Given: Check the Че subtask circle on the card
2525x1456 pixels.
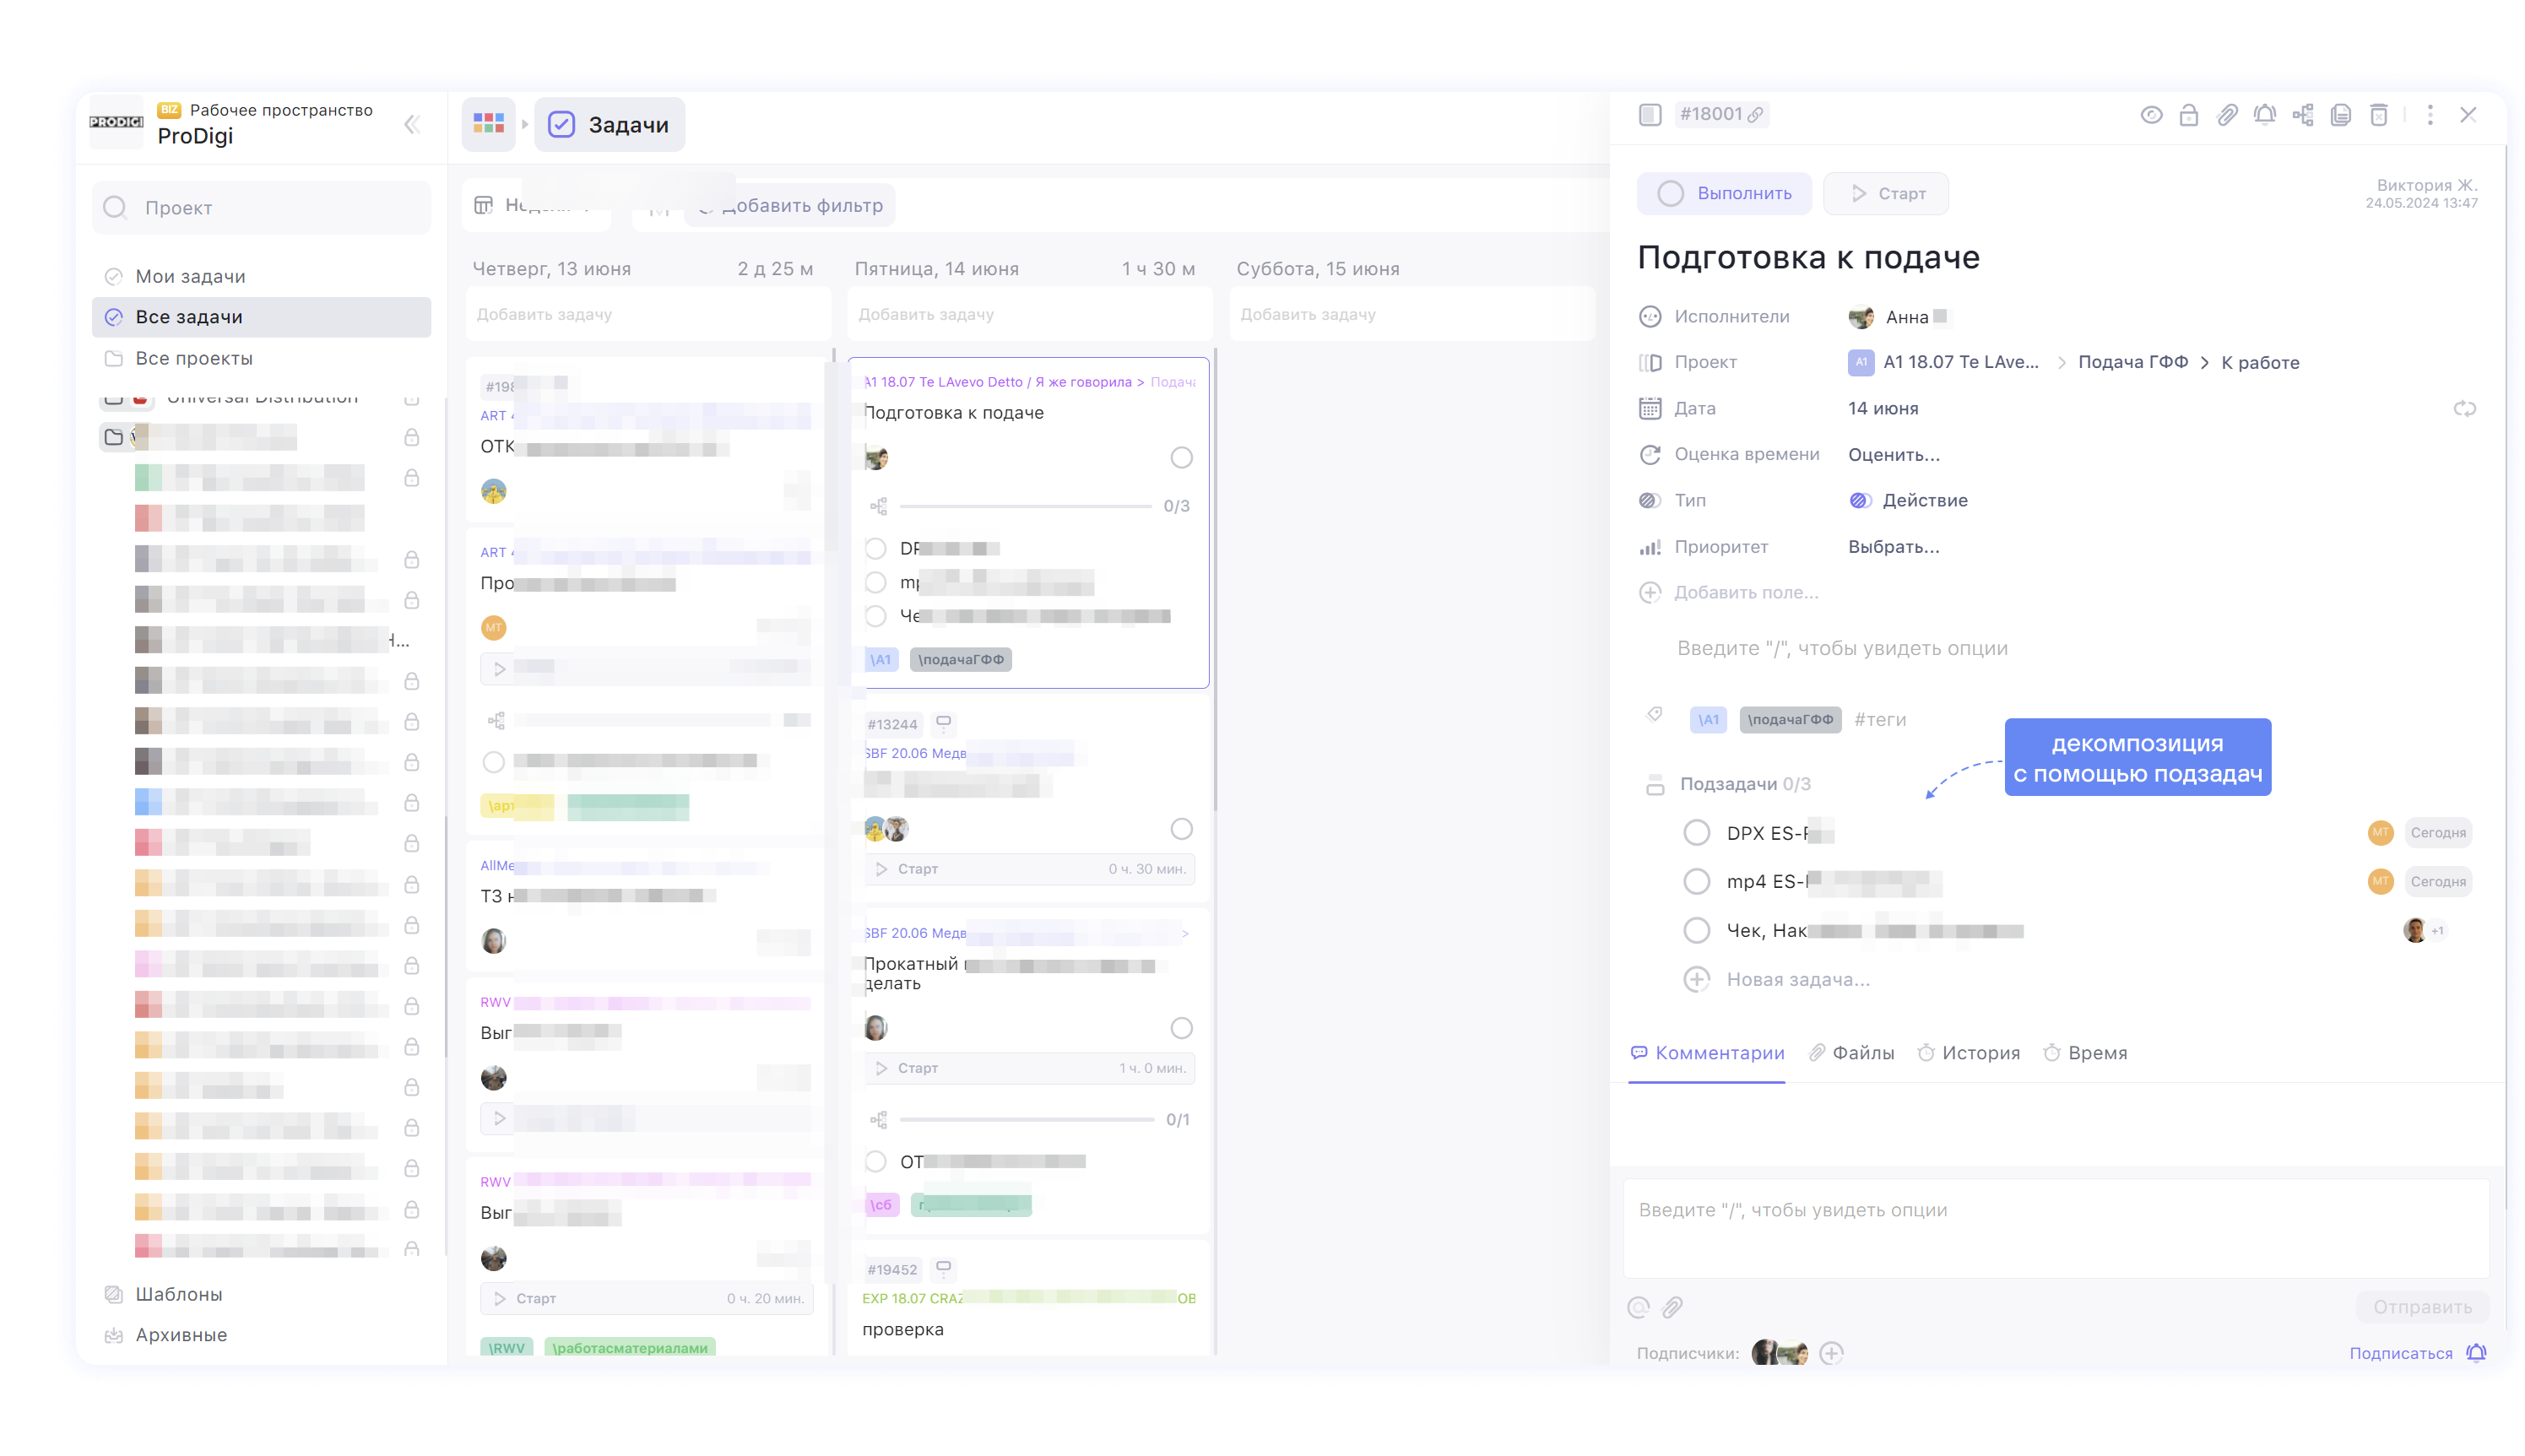Looking at the screenshot, I should point(876,616).
